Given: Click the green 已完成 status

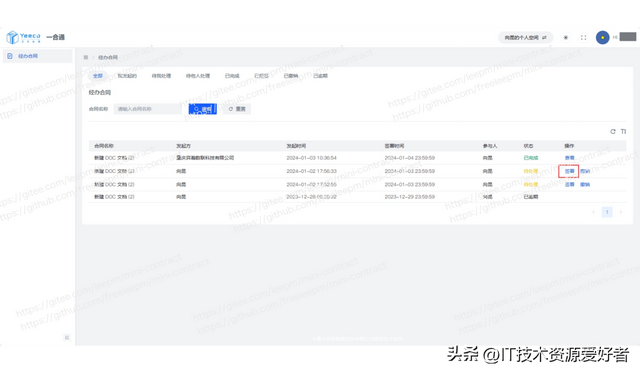Looking at the screenshot, I should point(531,158).
